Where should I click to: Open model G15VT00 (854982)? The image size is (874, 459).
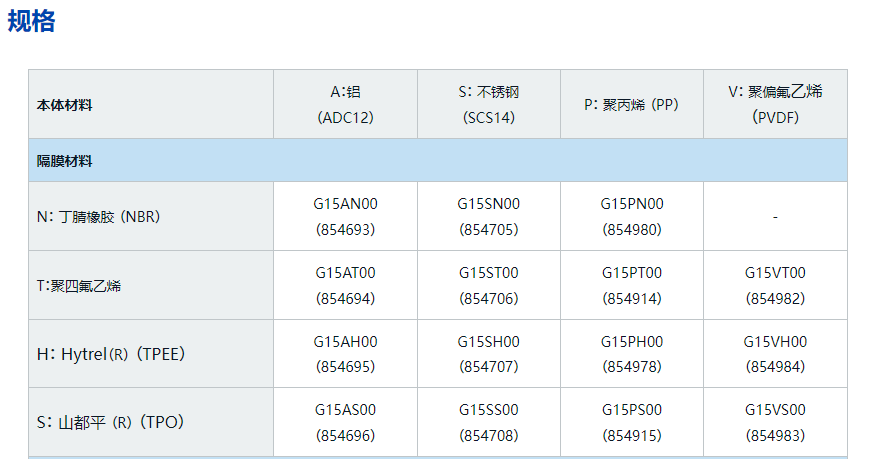pos(774,285)
